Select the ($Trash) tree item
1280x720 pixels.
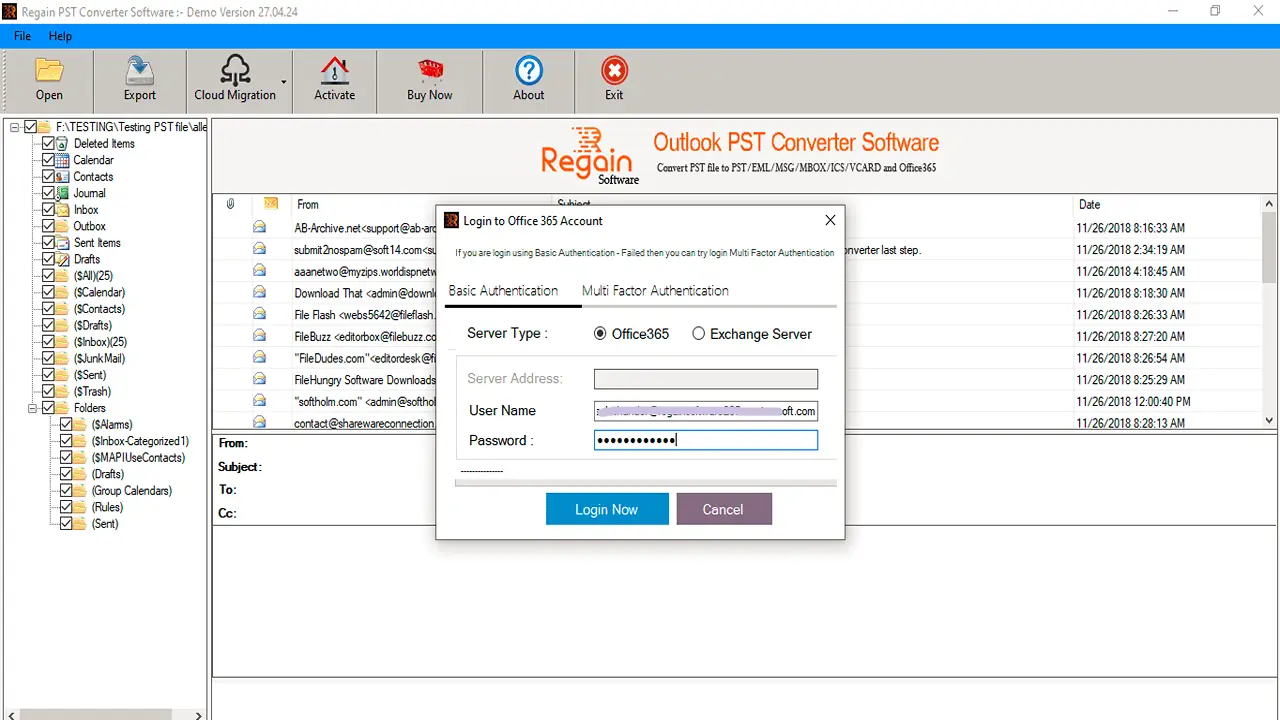click(x=92, y=392)
